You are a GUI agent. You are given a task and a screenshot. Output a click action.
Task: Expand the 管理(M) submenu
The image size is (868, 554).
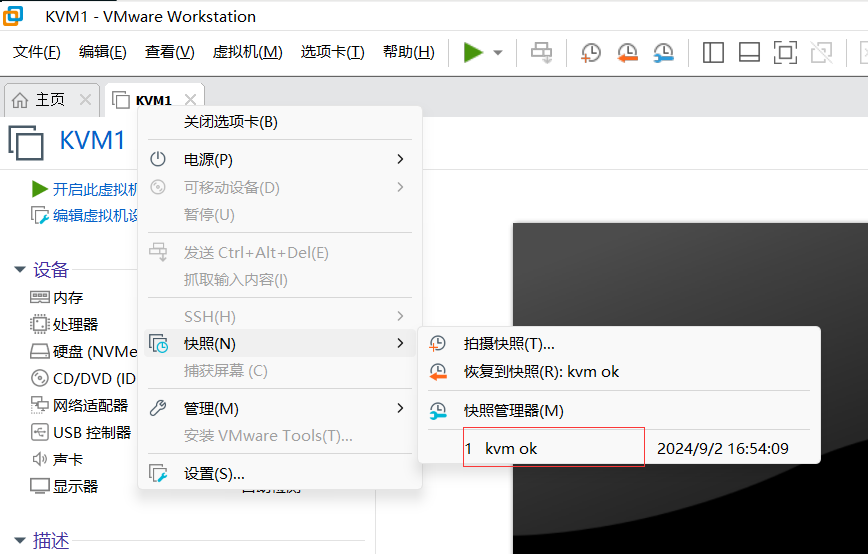point(280,408)
